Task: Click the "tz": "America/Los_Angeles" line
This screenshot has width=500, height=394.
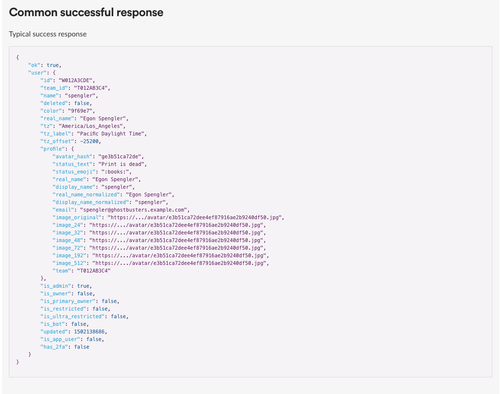Action: point(83,126)
